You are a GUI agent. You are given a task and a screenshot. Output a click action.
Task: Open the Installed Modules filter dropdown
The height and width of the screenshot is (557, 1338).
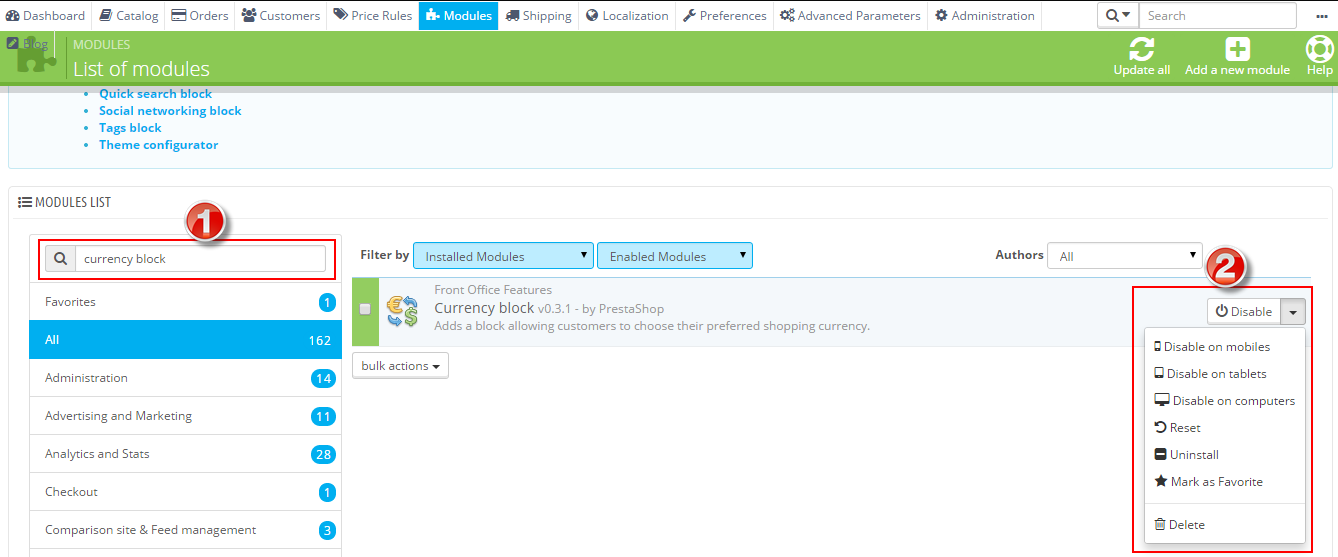click(503, 256)
